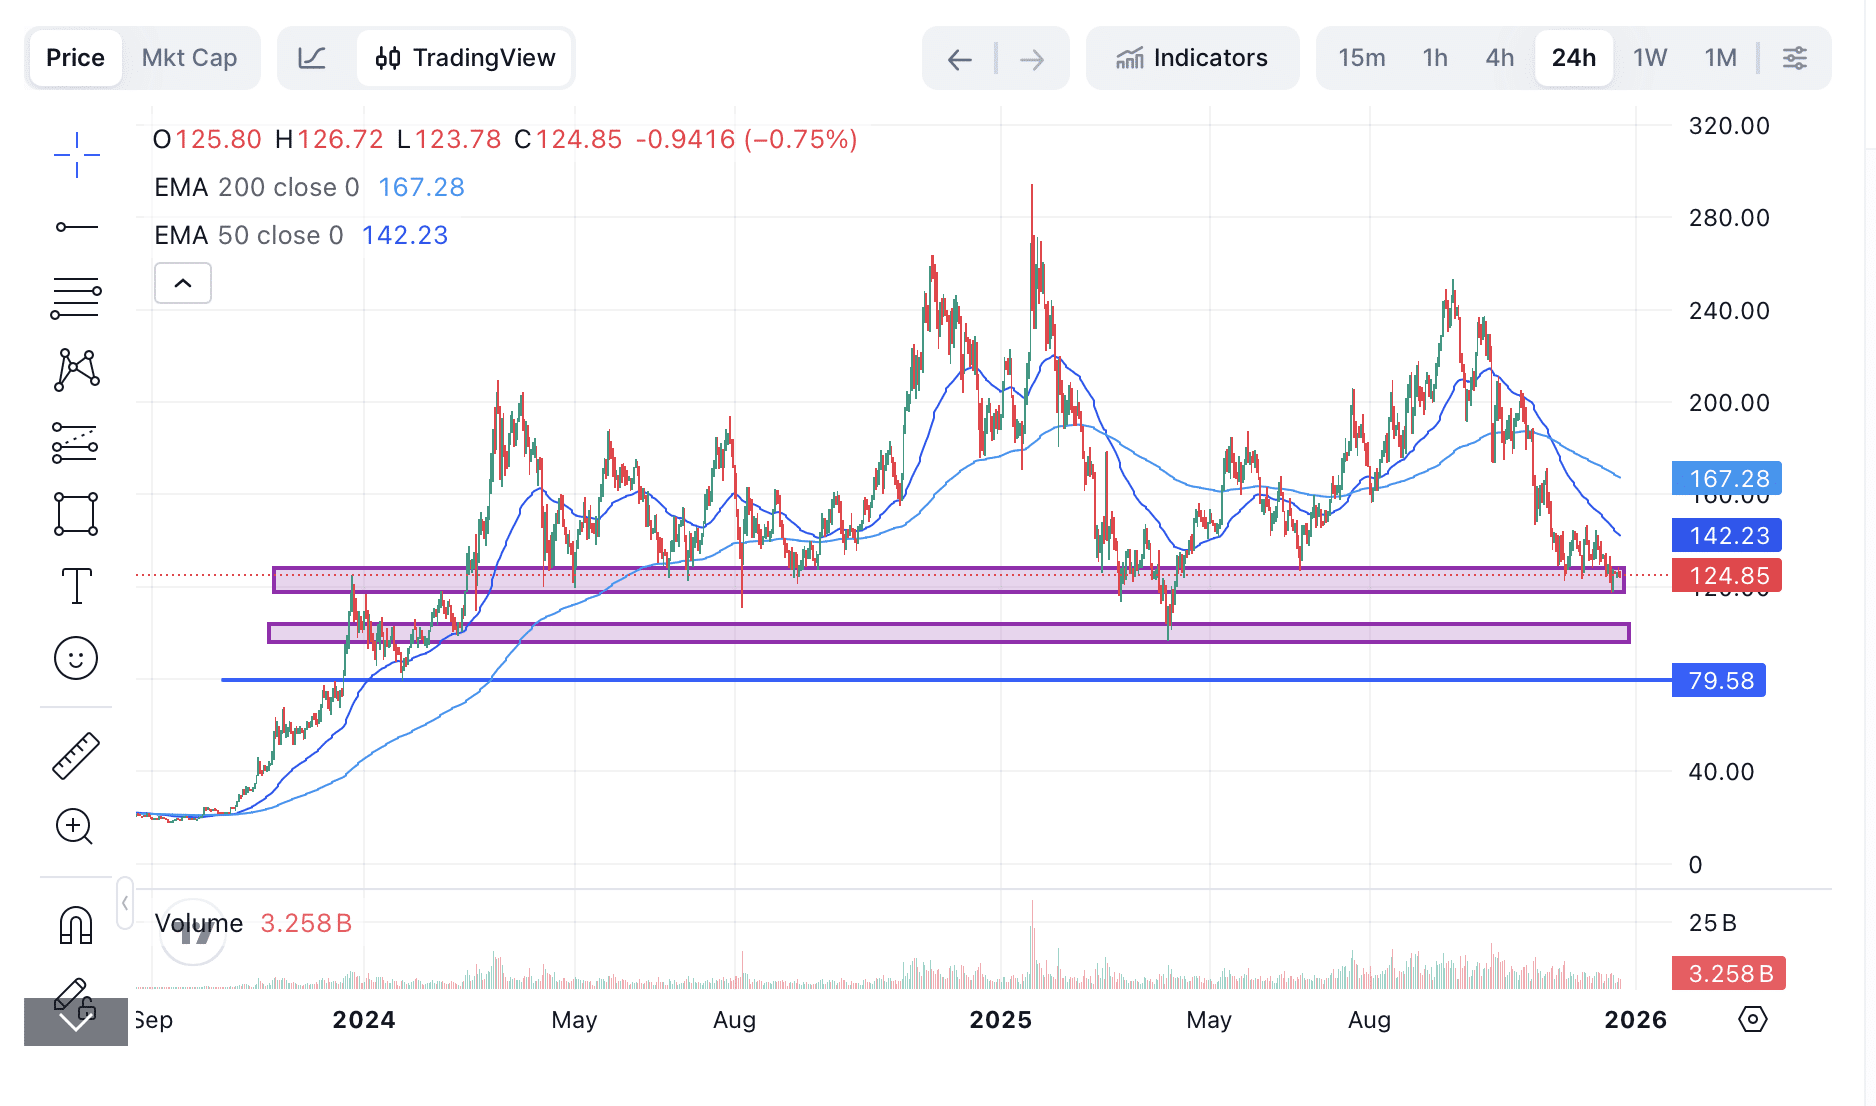This screenshot has width=1876, height=1106.
Task: Activate the ruler measure tool
Action: point(76,755)
